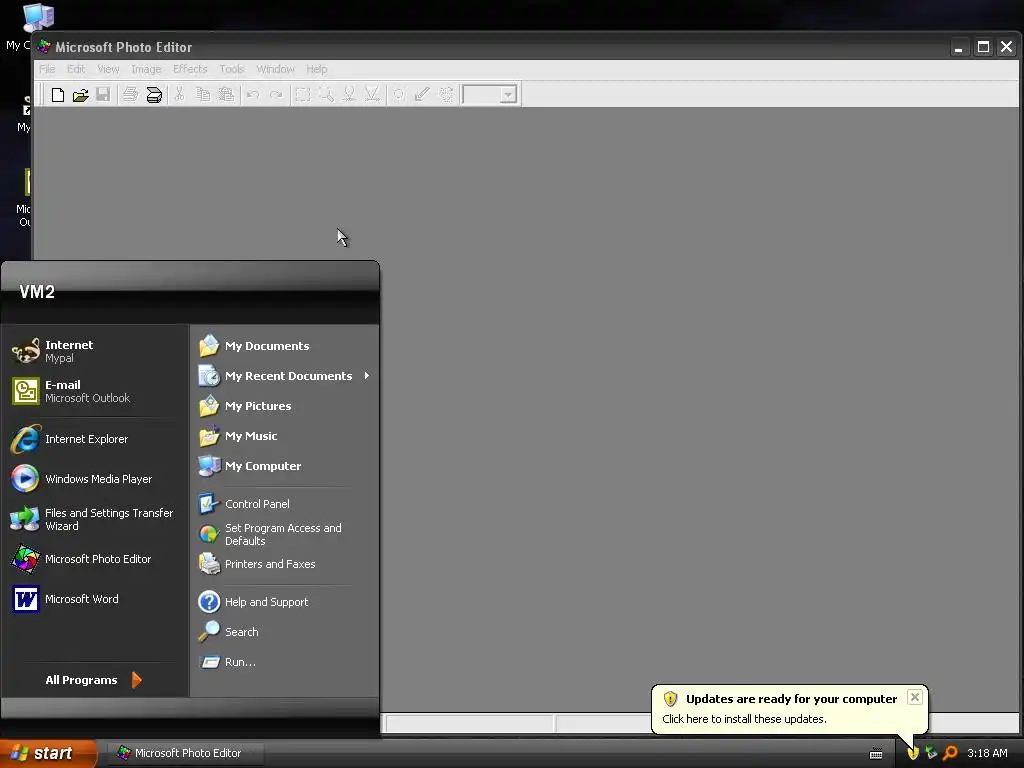
Task: Click the Scan toolbar icon
Action: (x=154, y=95)
